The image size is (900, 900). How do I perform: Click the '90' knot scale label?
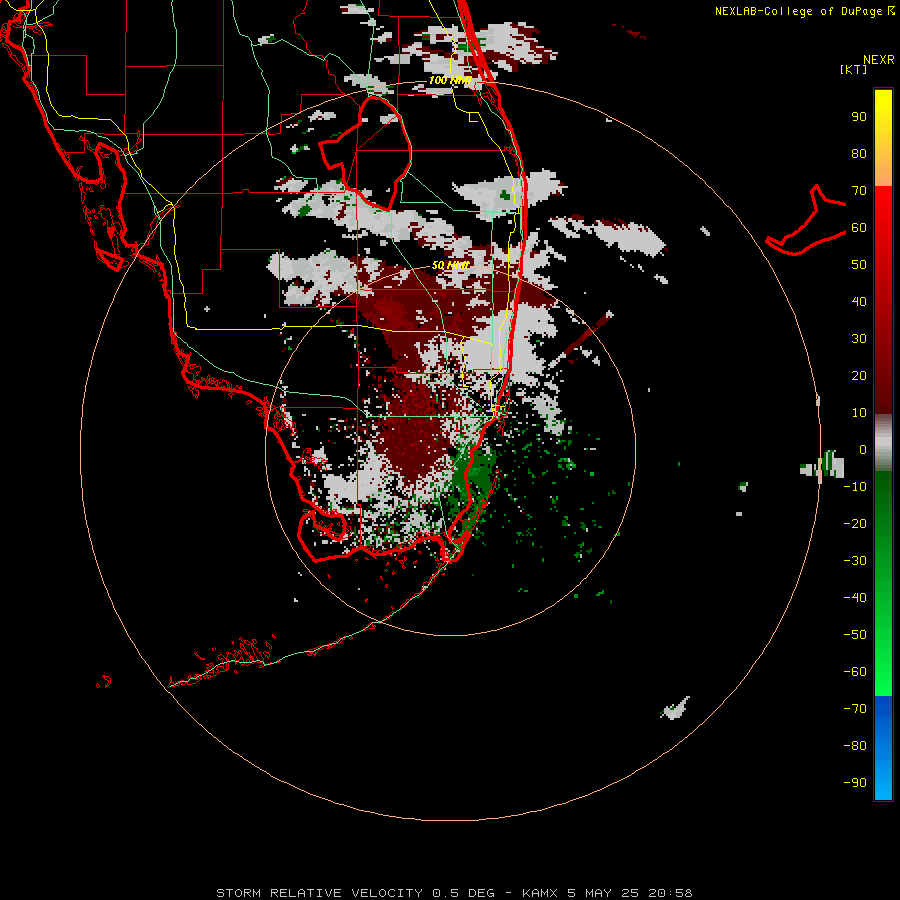(859, 117)
